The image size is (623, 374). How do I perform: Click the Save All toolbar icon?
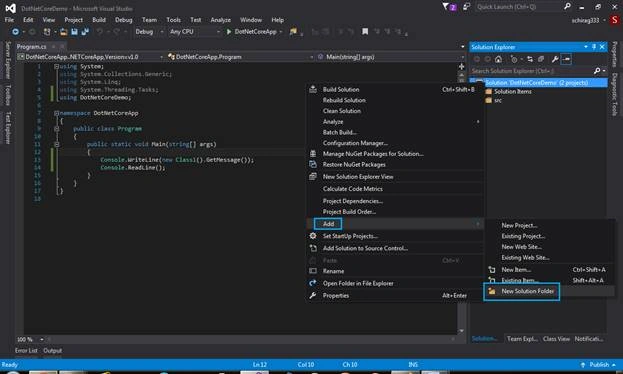(85, 31)
